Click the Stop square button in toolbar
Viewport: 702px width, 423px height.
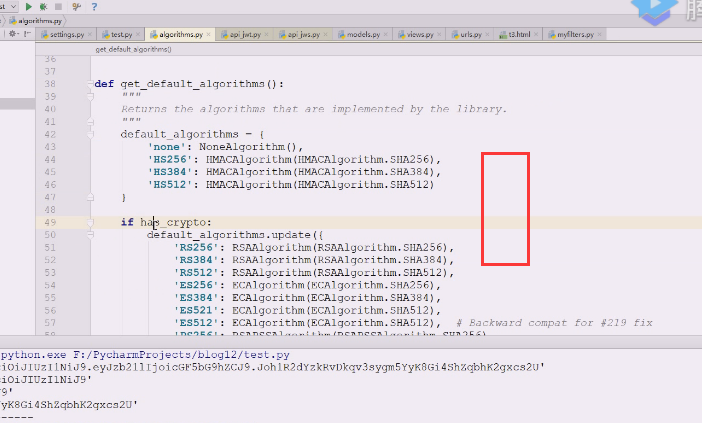[x=58, y=6]
